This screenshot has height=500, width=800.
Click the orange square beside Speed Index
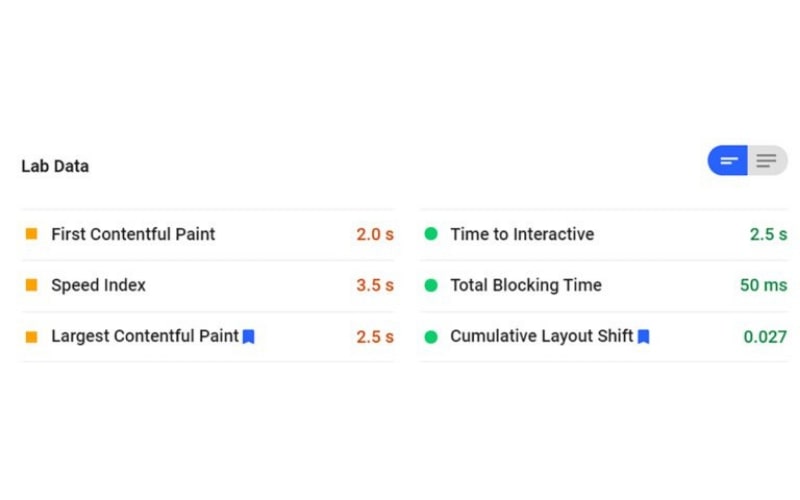click(x=31, y=285)
